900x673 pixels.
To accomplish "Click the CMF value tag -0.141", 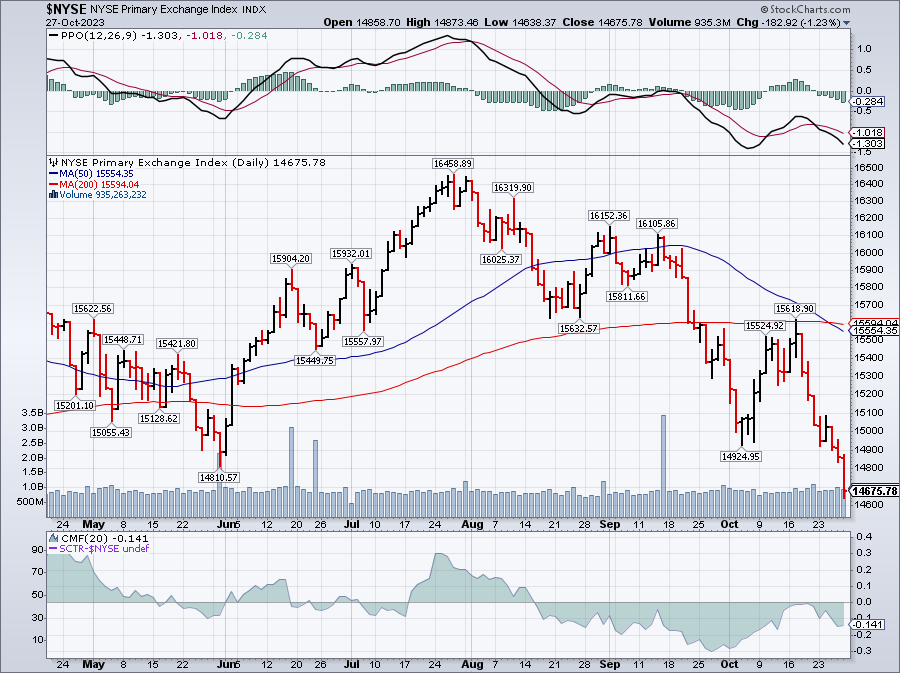I will point(866,621).
